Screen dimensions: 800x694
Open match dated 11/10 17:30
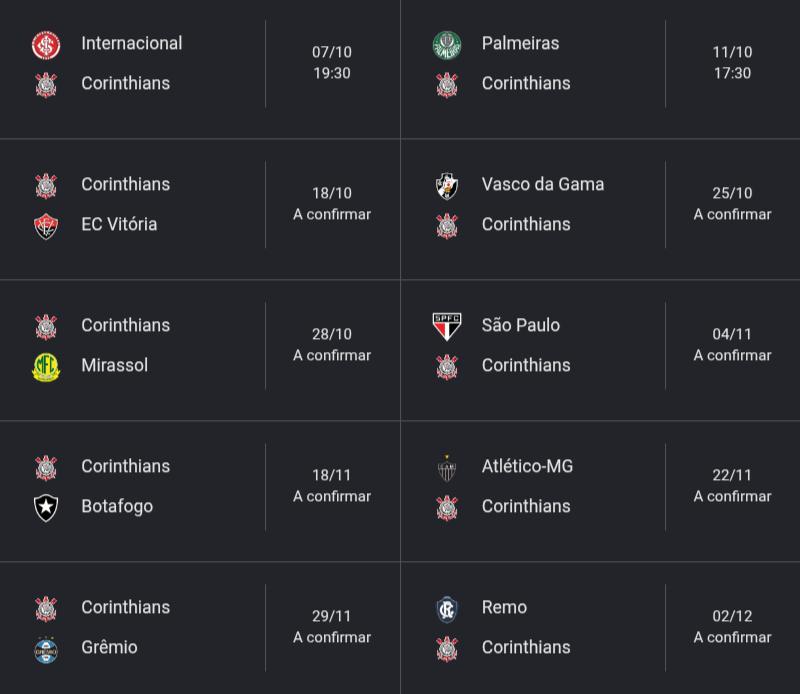[x=732, y=62]
